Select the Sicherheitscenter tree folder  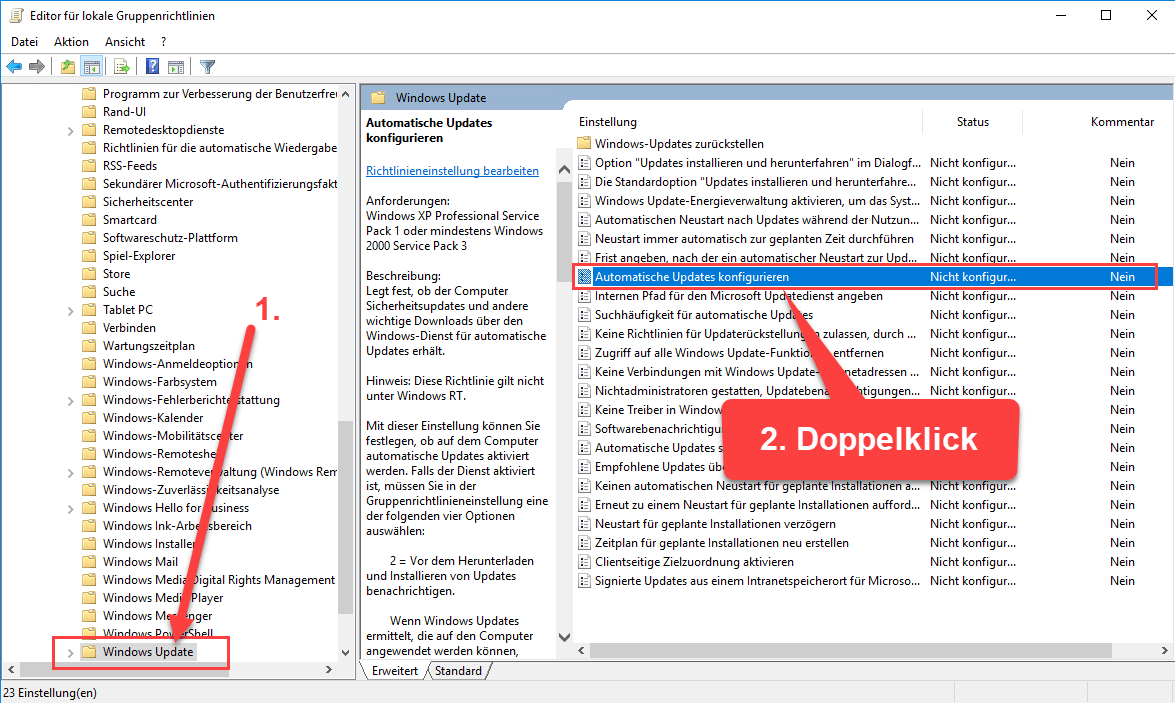coord(148,202)
